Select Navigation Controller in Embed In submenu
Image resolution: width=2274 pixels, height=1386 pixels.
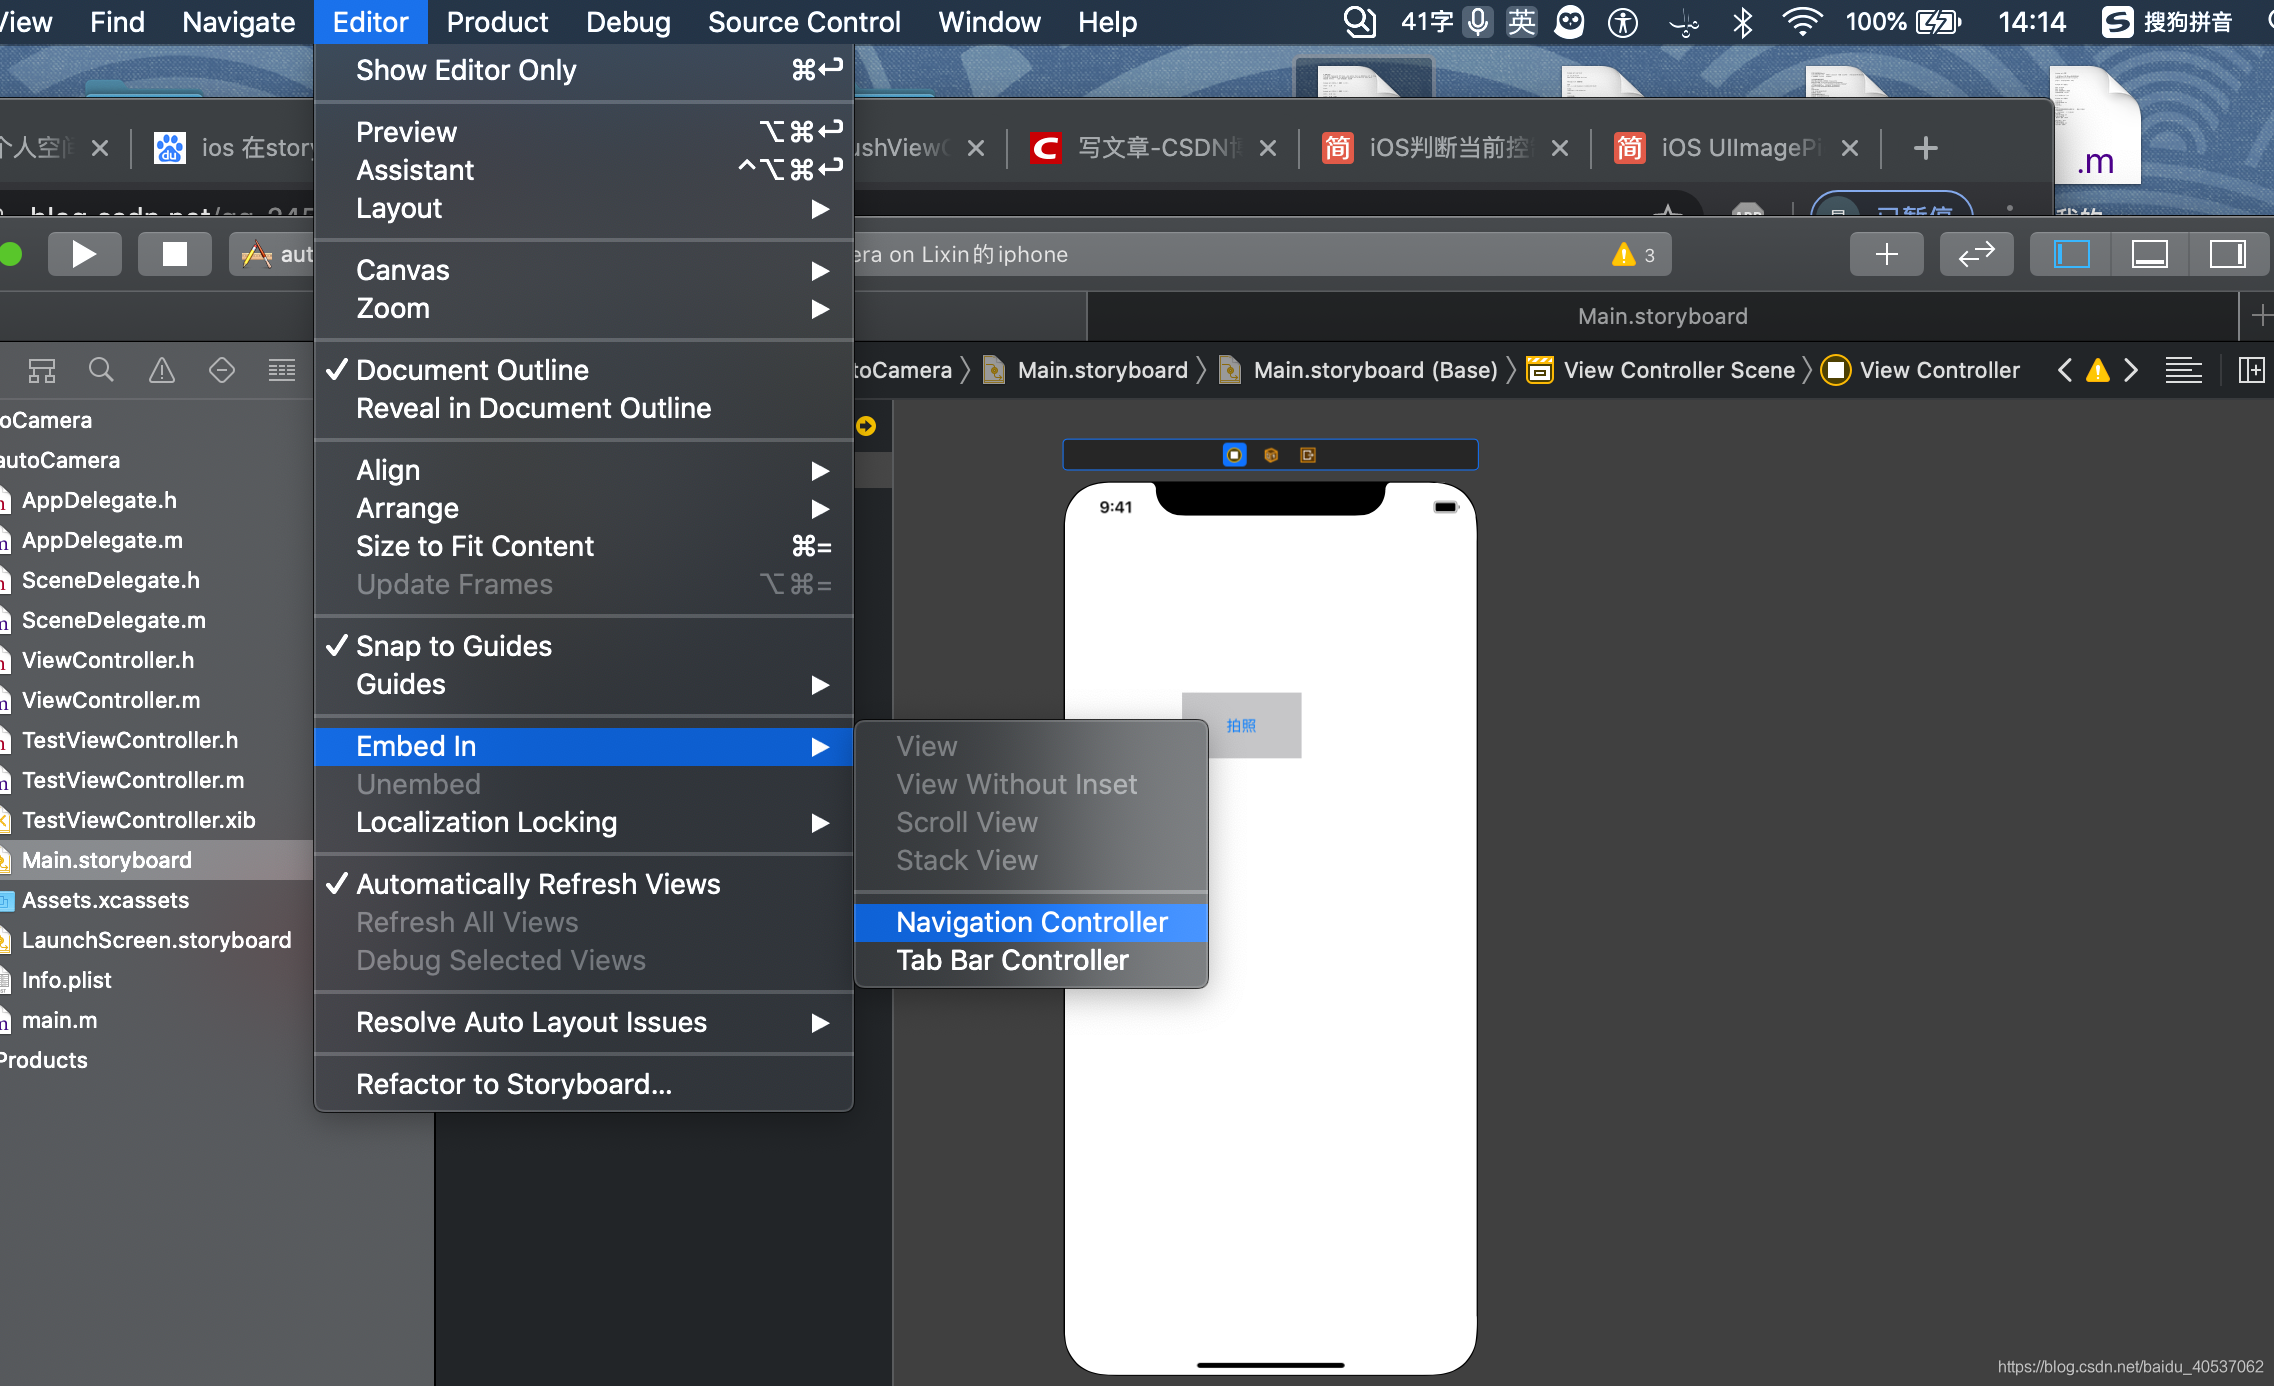[1031, 922]
